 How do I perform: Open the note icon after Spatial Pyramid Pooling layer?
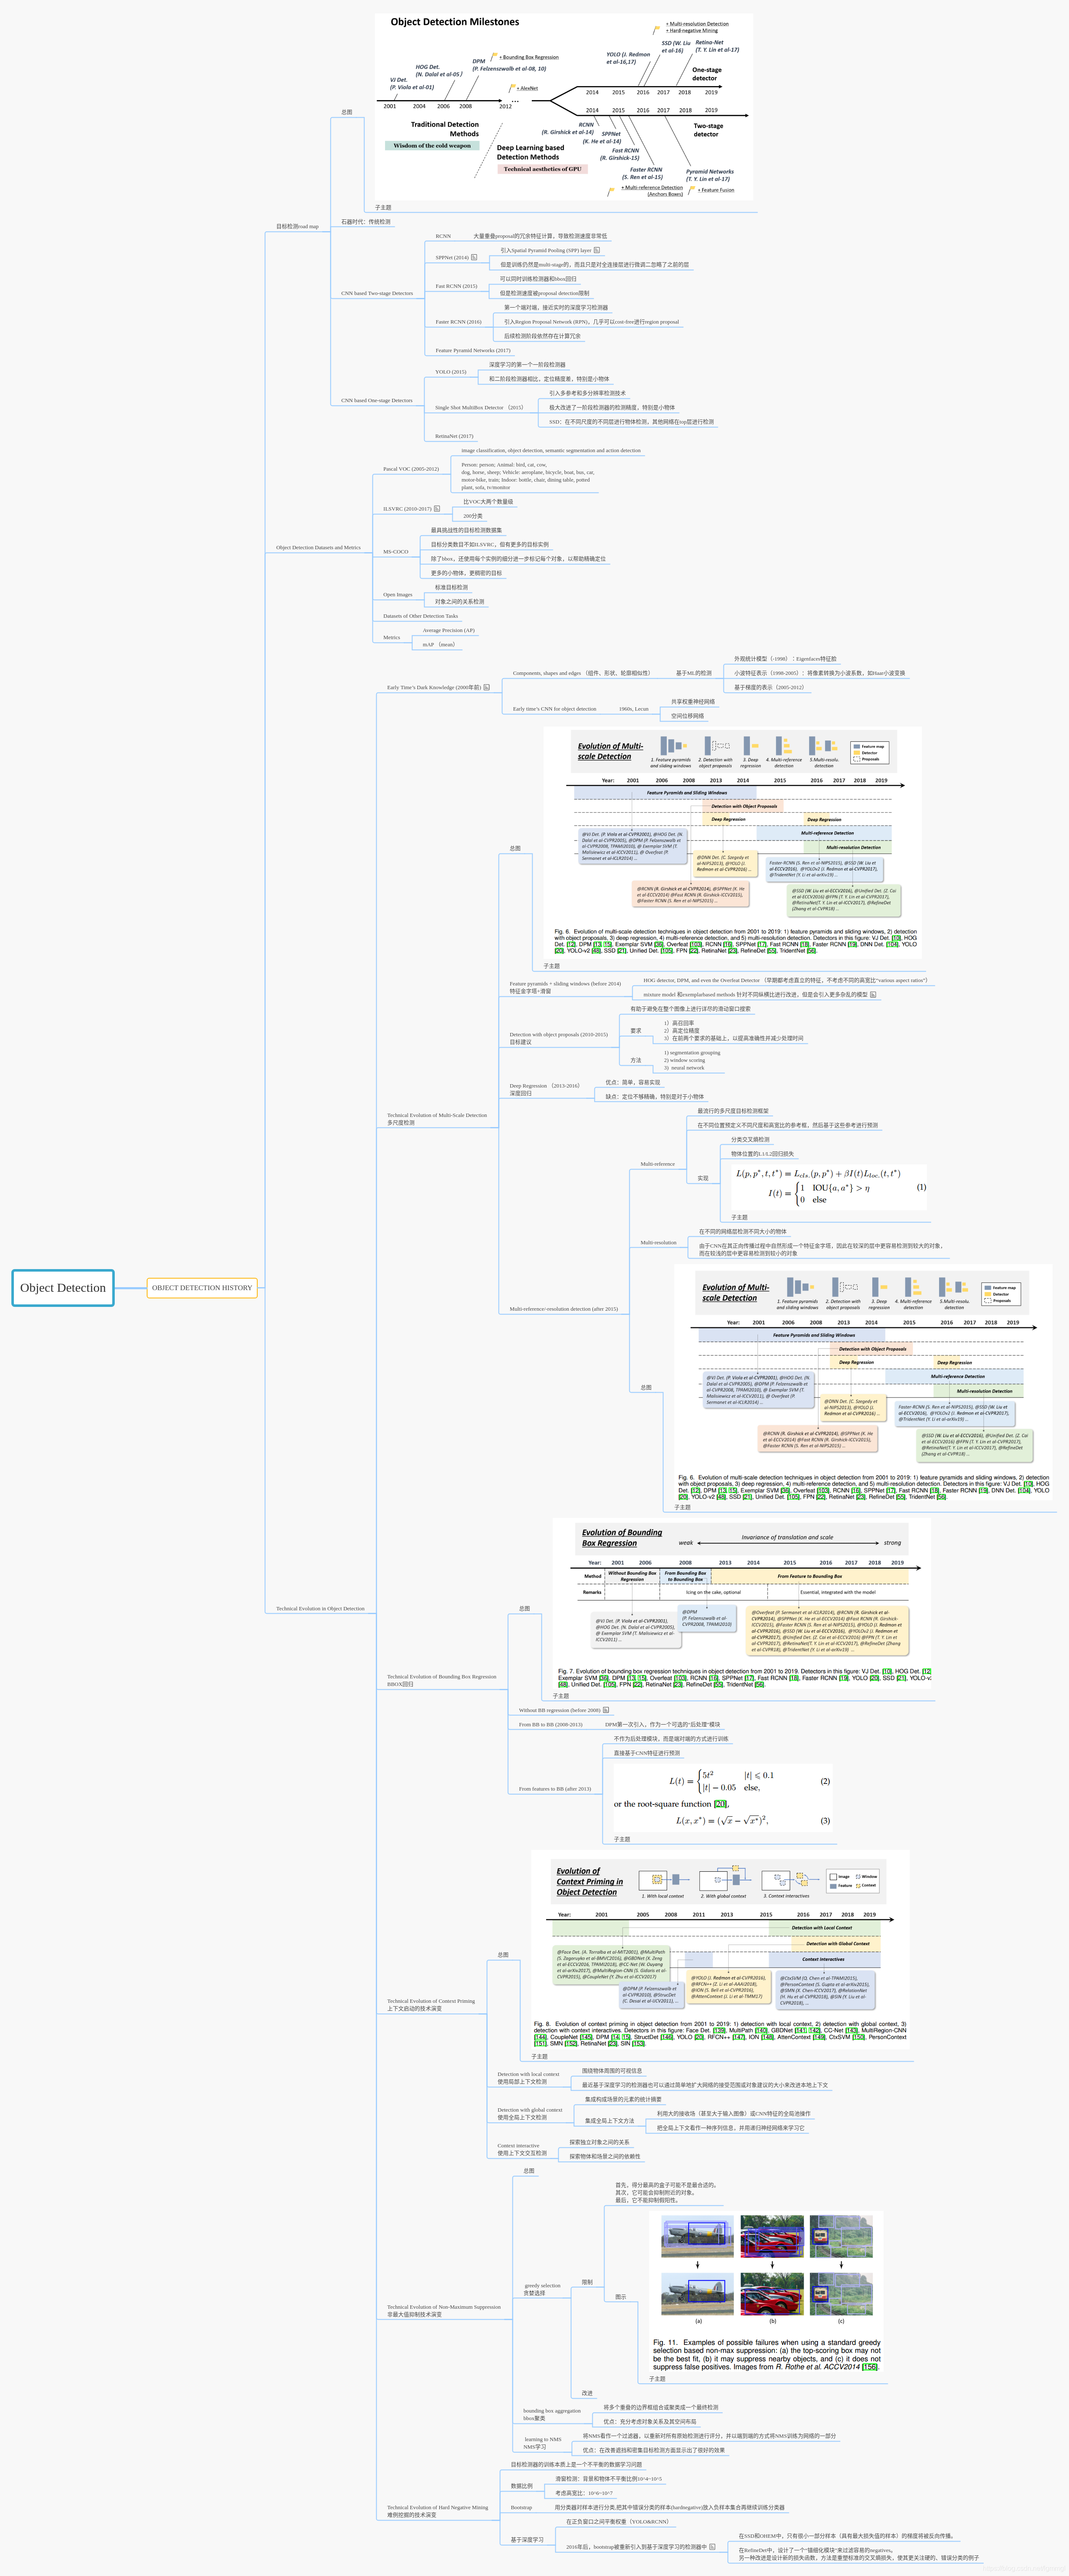(x=597, y=250)
